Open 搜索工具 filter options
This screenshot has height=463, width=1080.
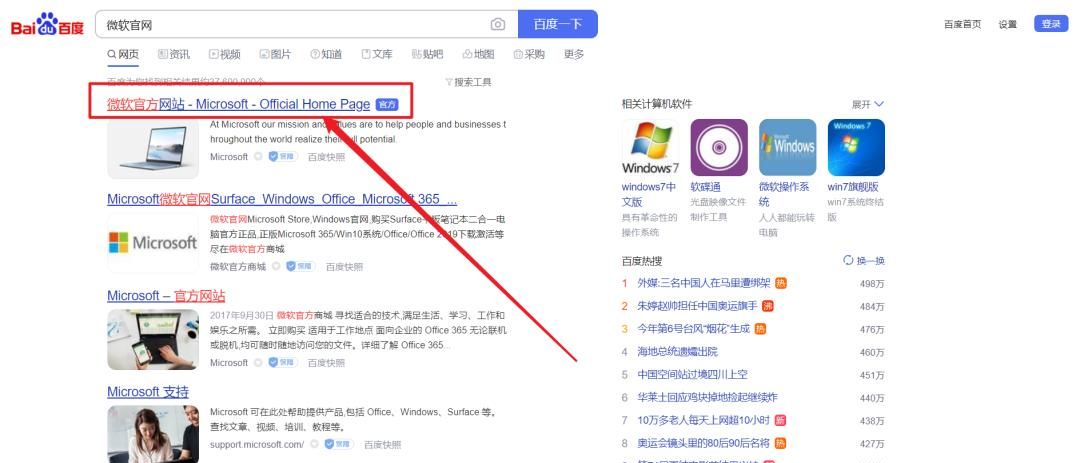click(x=468, y=82)
